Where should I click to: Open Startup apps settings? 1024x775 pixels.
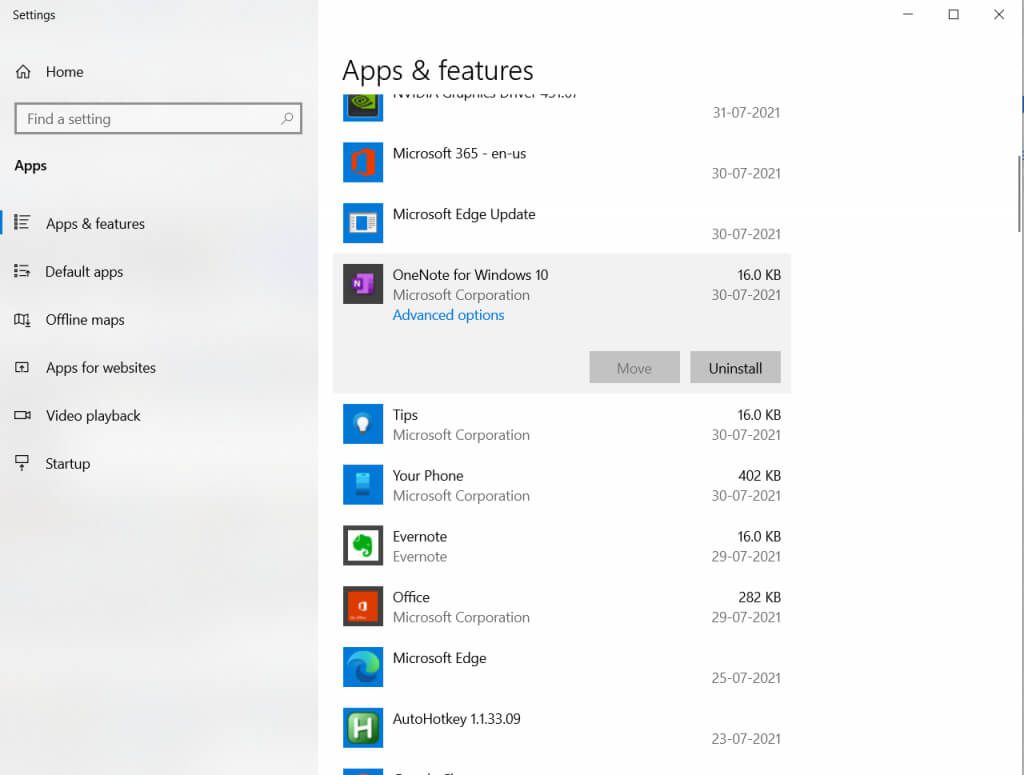[x=67, y=464]
